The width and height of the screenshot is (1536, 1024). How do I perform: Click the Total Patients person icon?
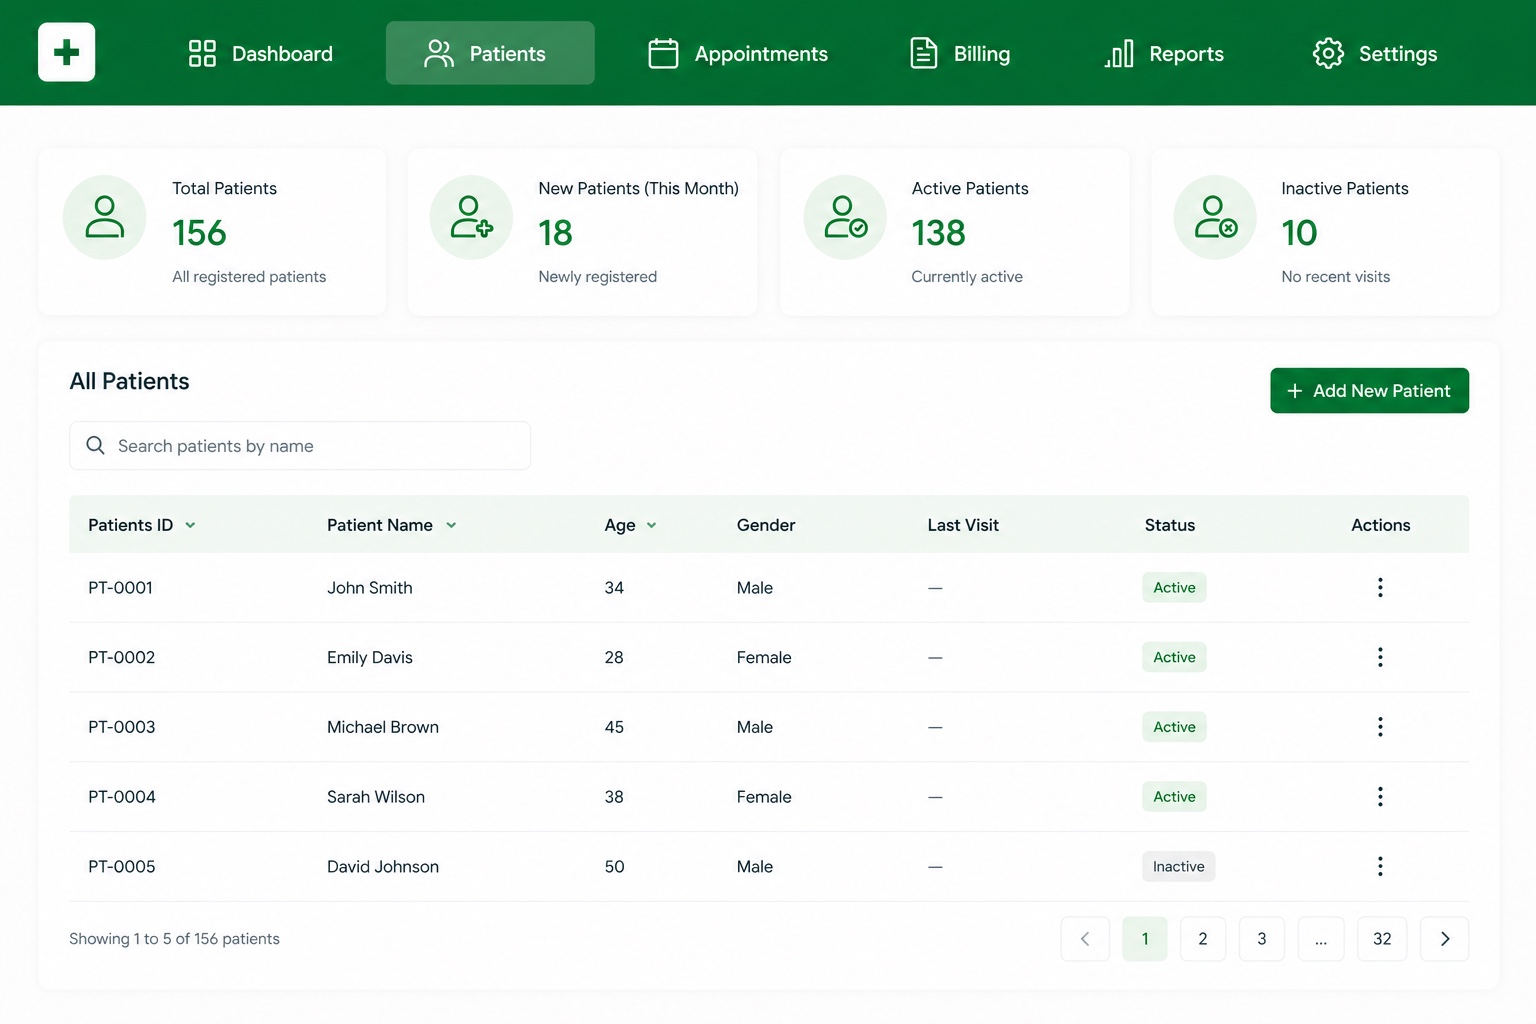(105, 217)
